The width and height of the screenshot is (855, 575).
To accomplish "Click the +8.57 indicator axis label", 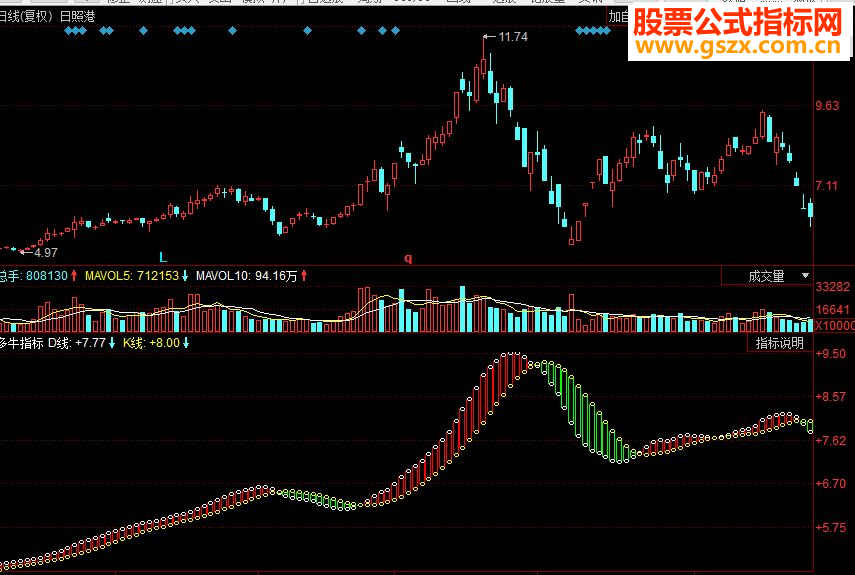I will 830,397.
